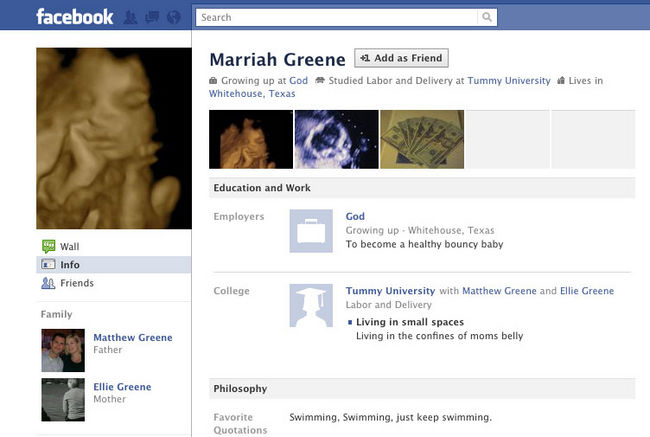Click the College row label
This screenshot has width=650, height=437.
(x=232, y=291)
